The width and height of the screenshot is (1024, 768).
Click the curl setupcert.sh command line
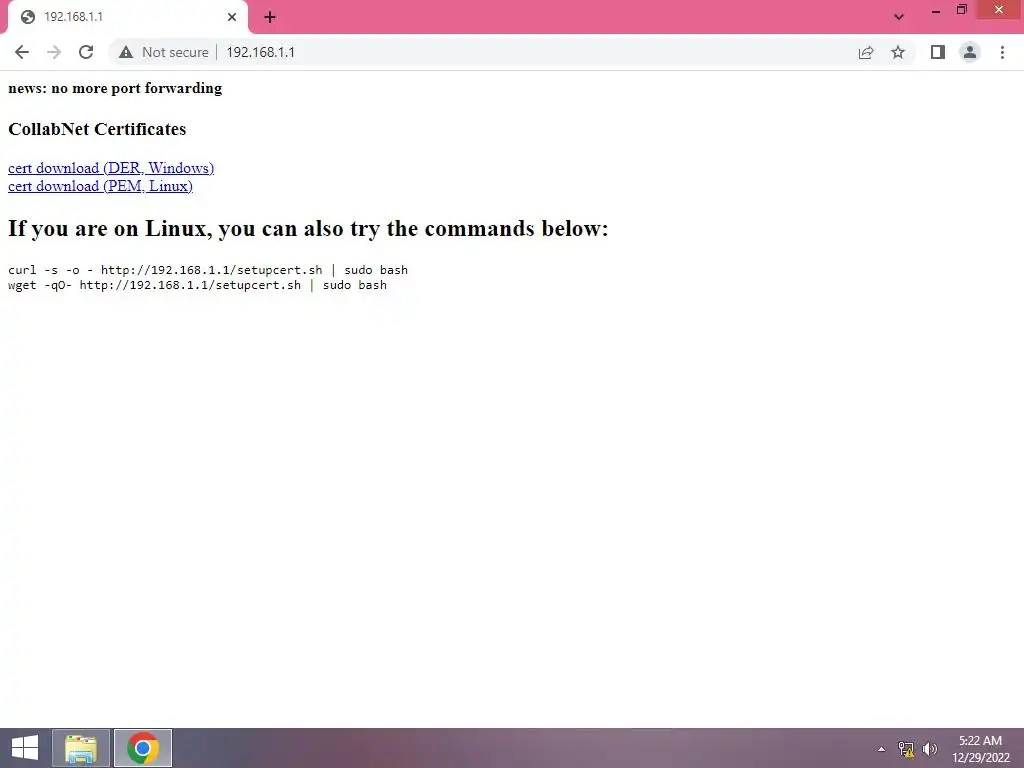tap(208, 270)
